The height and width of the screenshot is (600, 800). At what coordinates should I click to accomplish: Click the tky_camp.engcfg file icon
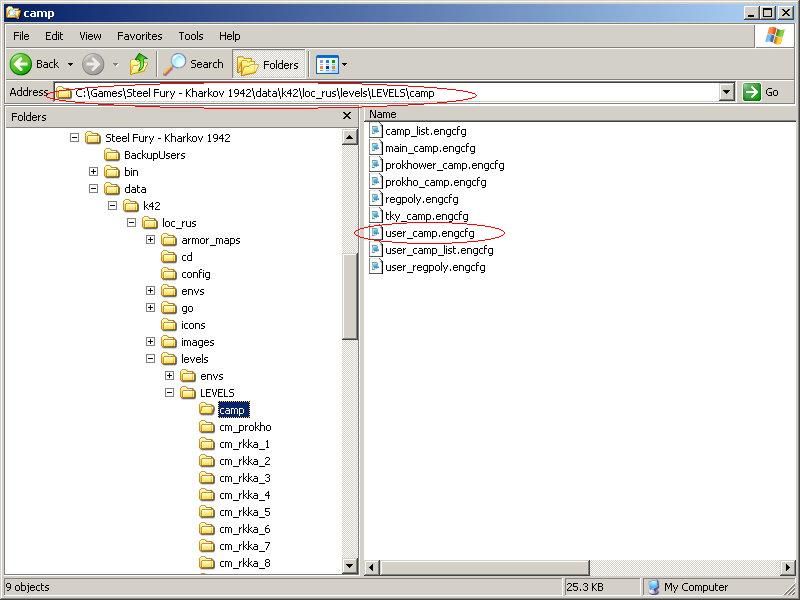(x=376, y=216)
